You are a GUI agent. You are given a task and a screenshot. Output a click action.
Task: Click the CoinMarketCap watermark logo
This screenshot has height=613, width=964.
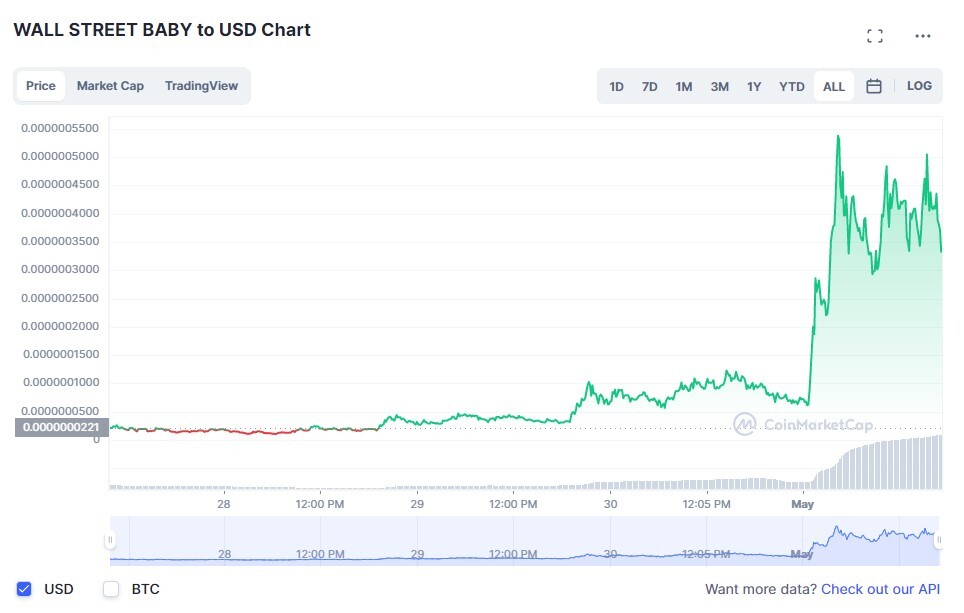click(x=803, y=424)
